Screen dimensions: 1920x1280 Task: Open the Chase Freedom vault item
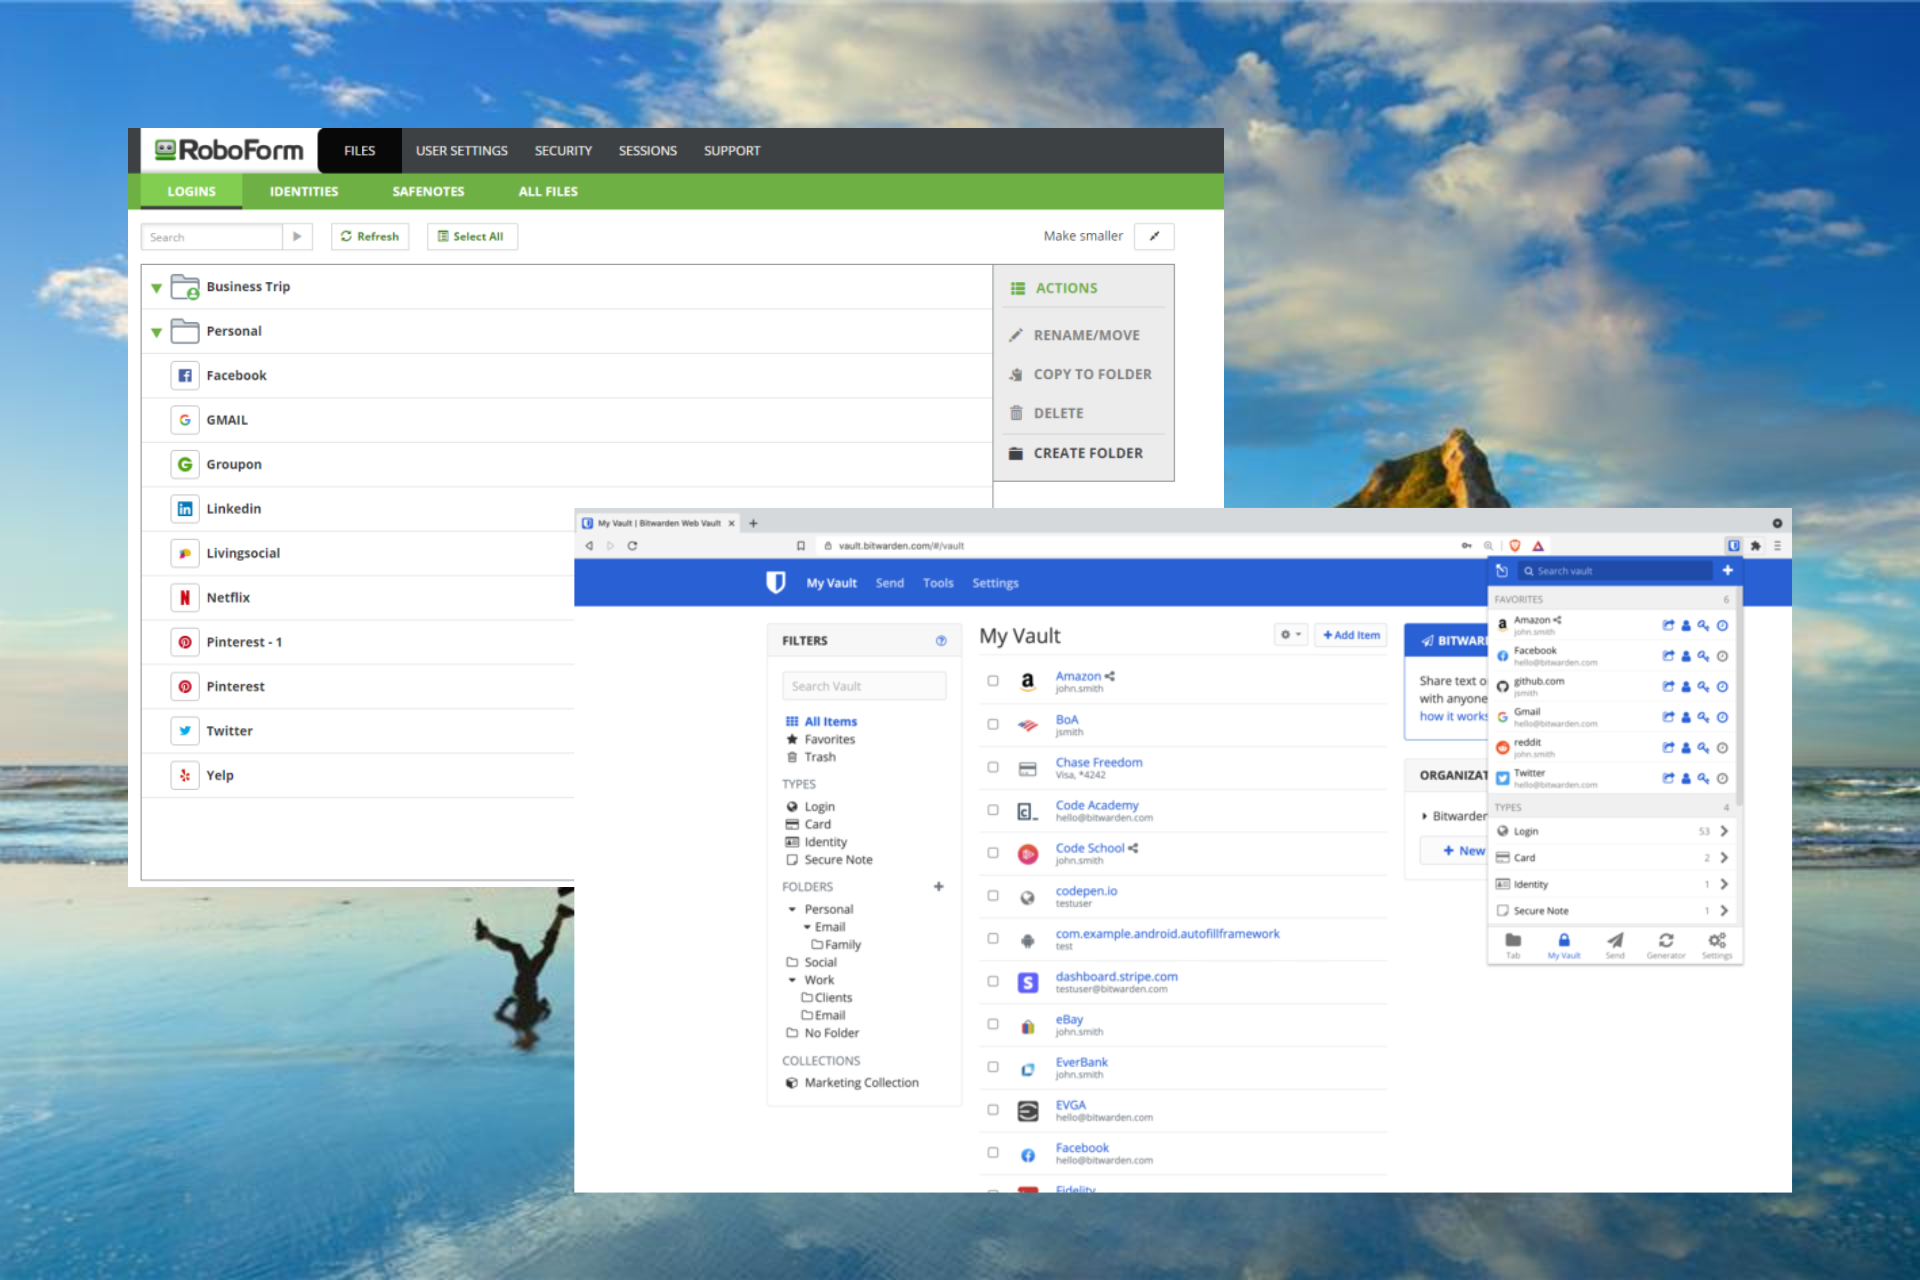click(x=1099, y=763)
